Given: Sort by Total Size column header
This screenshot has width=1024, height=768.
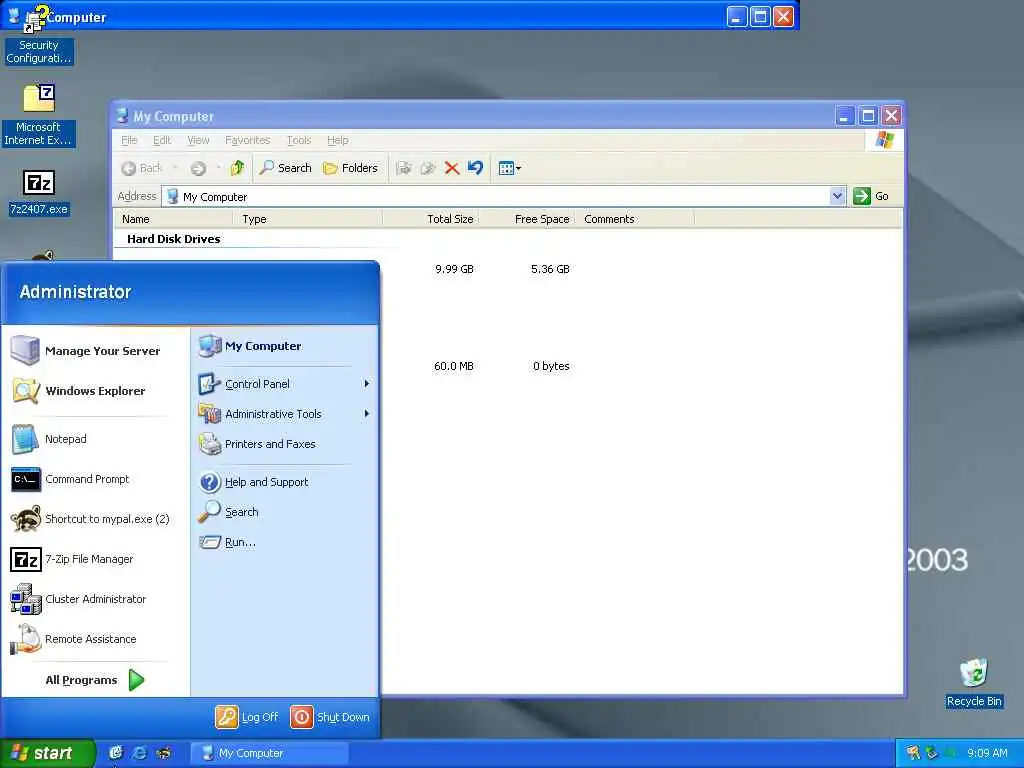Looking at the screenshot, I should point(430,219).
